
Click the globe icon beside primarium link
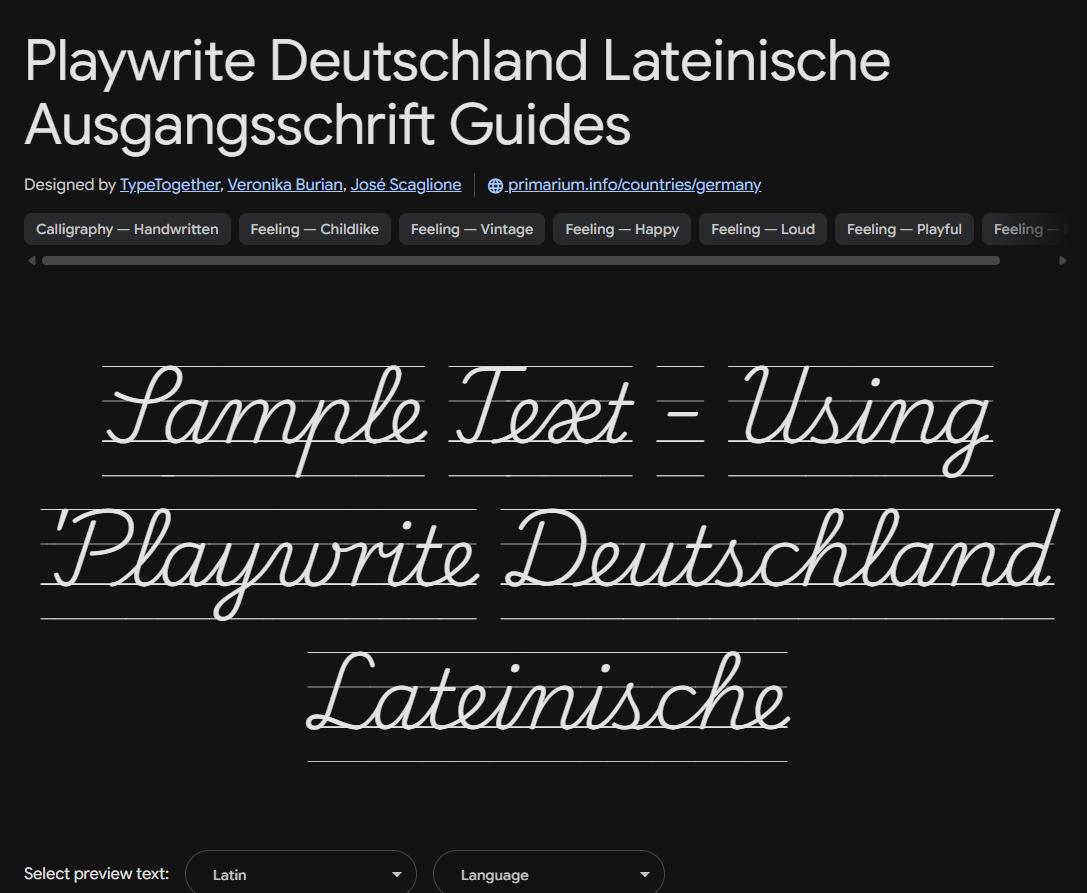pyautogui.click(x=495, y=186)
